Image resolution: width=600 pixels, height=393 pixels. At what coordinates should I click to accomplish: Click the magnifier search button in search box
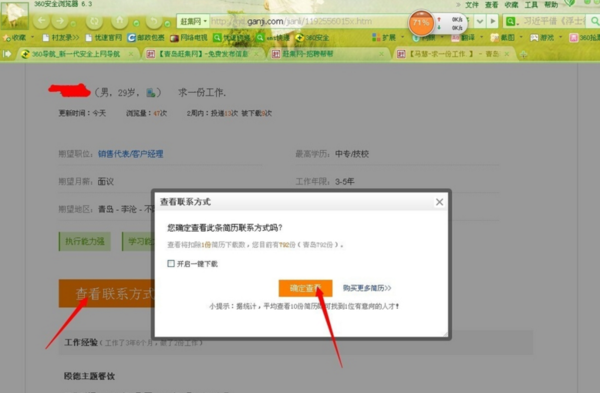(x=595, y=21)
